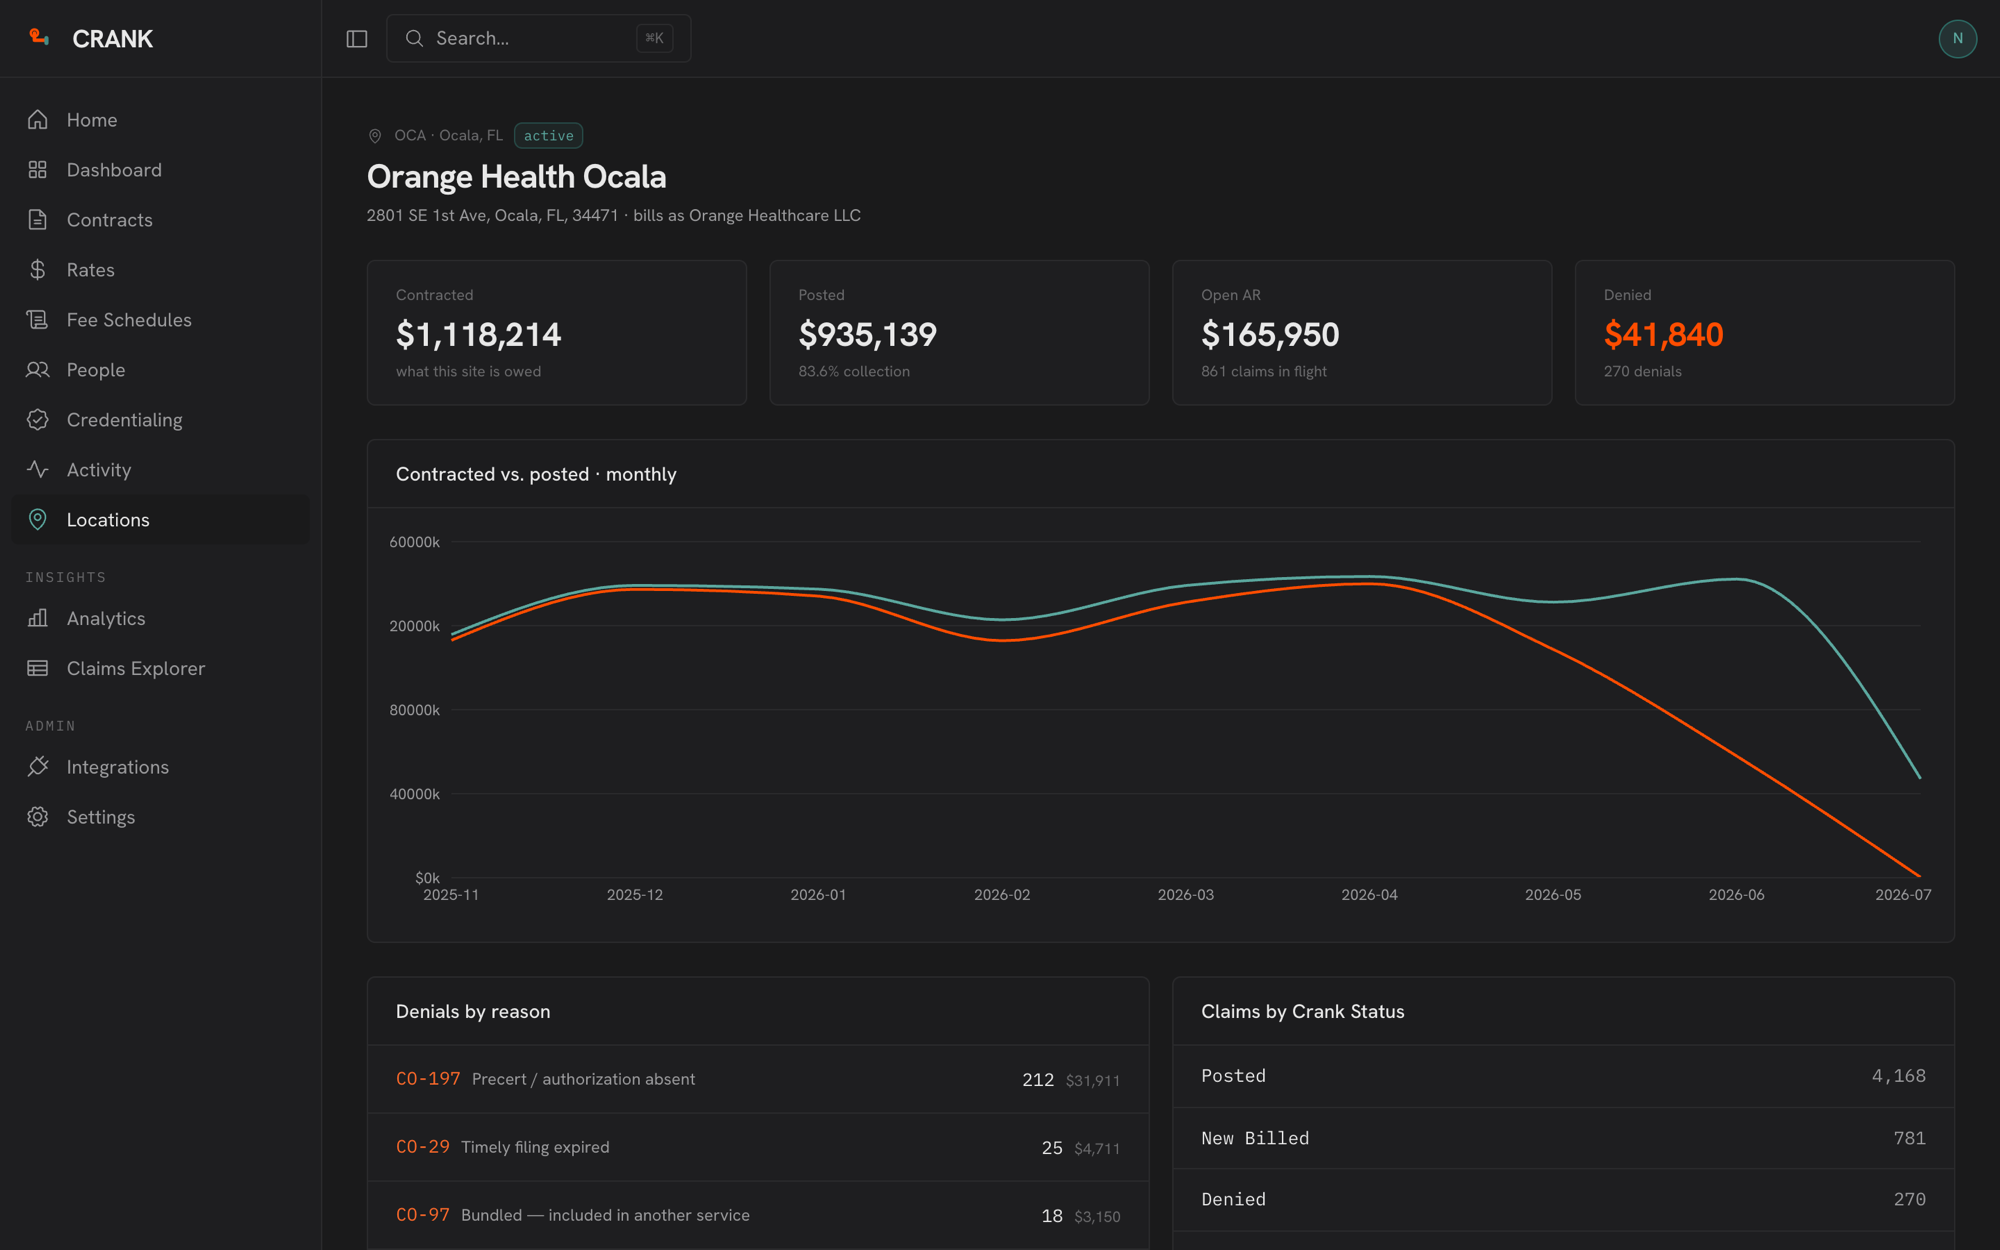Click the CO-29 denial code
The image size is (2000, 1250).
(x=423, y=1147)
